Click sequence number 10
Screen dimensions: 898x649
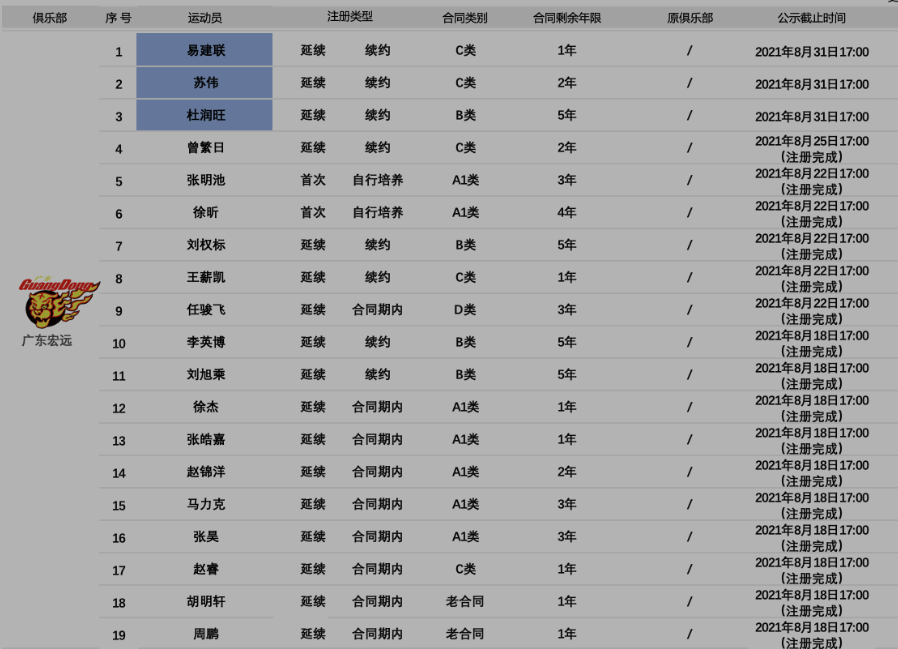tap(119, 344)
